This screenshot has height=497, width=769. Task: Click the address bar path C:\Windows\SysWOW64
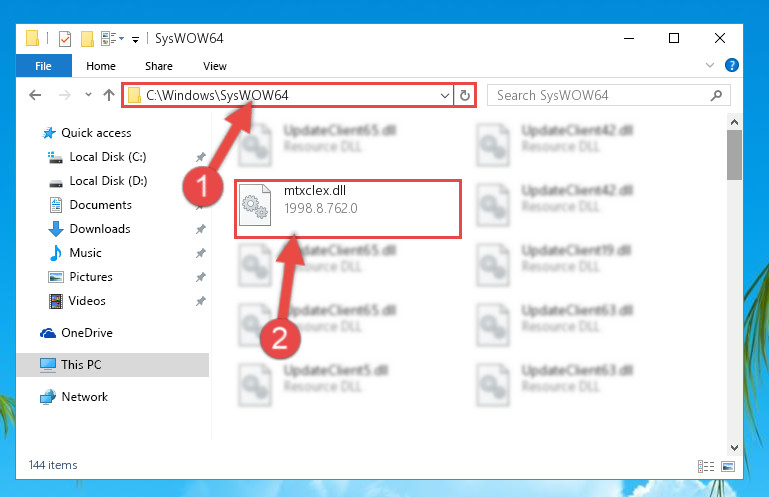tap(217, 95)
